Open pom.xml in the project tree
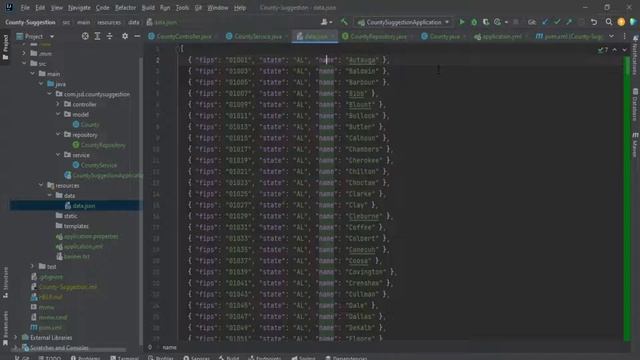Viewport: 640px width, 360px height. click(50, 327)
